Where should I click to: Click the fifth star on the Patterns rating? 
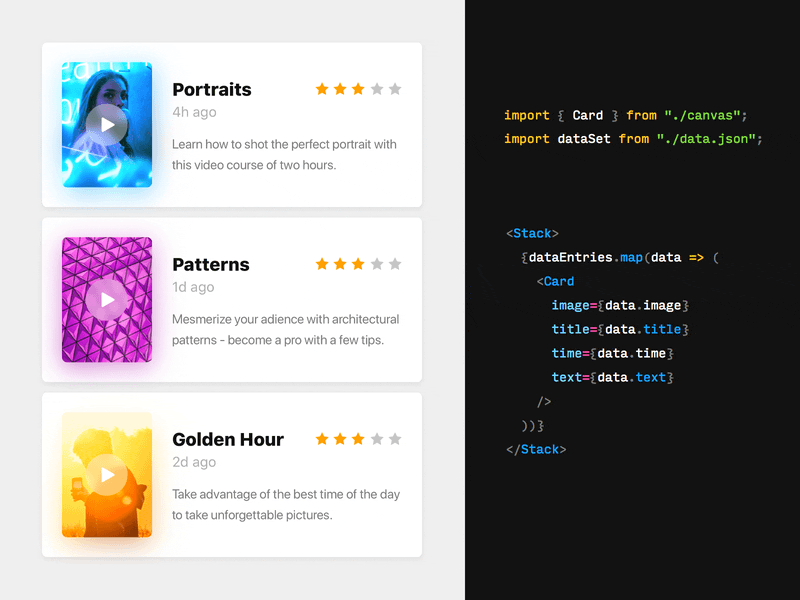pos(394,265)
